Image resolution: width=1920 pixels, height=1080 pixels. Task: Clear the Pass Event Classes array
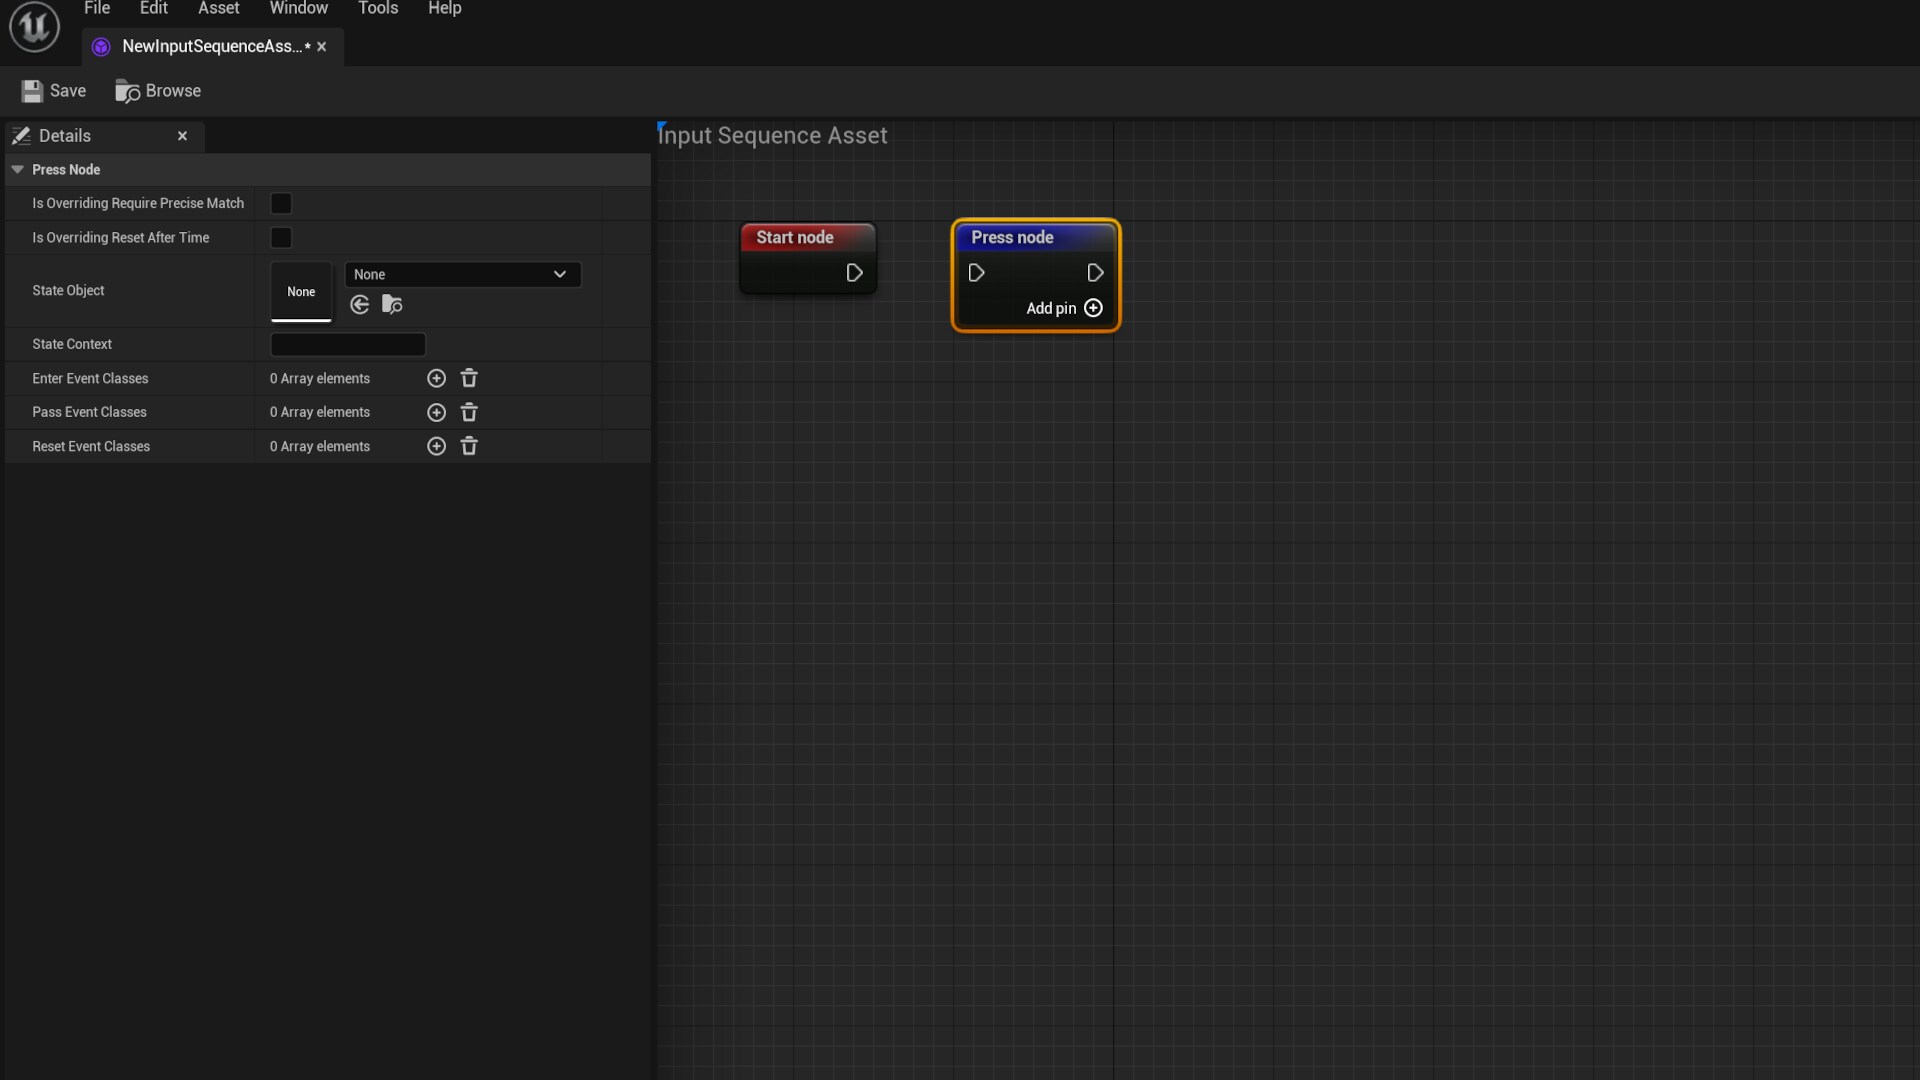pyautogui.click(x=469, y=412)
